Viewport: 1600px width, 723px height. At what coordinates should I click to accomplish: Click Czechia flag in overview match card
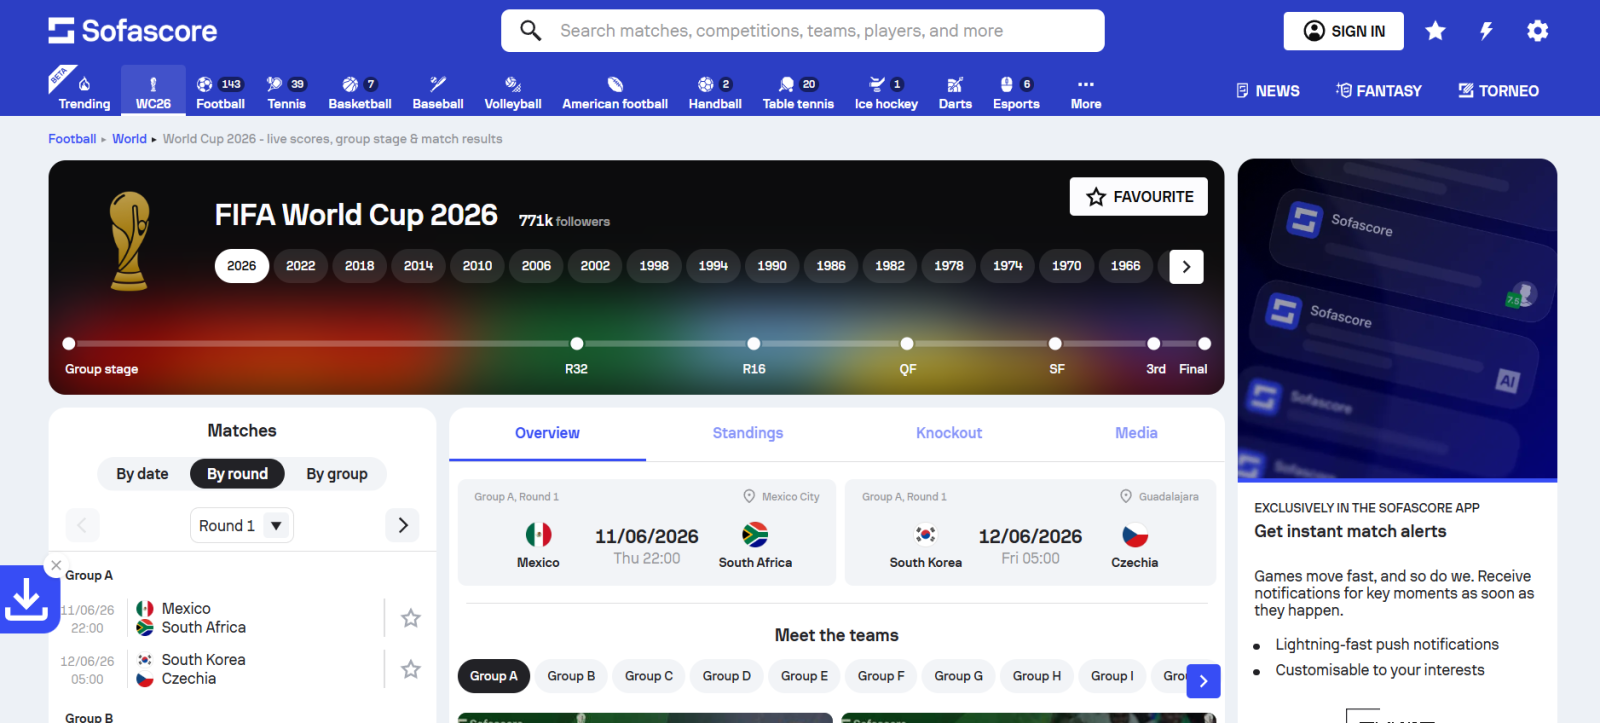pyautogui.click(x=1134, y=535)
